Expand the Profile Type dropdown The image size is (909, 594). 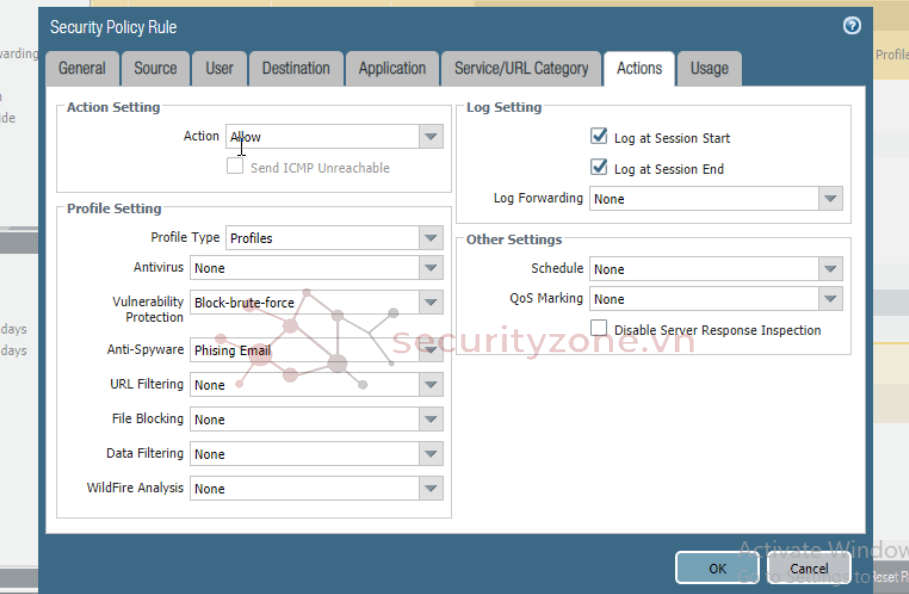tap(431, 238)
